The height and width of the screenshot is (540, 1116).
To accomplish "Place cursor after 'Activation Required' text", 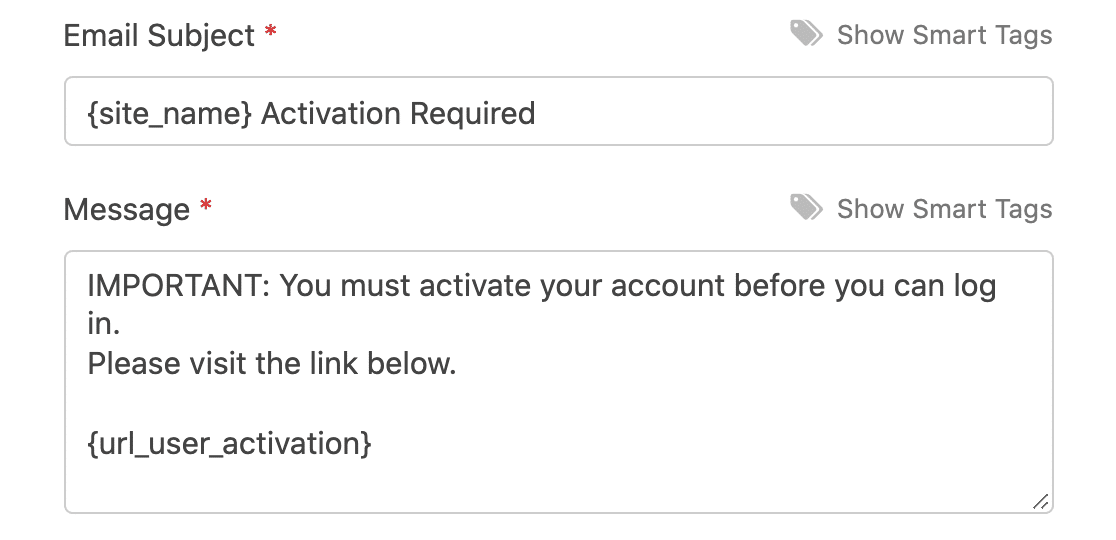I will [537, 114].
